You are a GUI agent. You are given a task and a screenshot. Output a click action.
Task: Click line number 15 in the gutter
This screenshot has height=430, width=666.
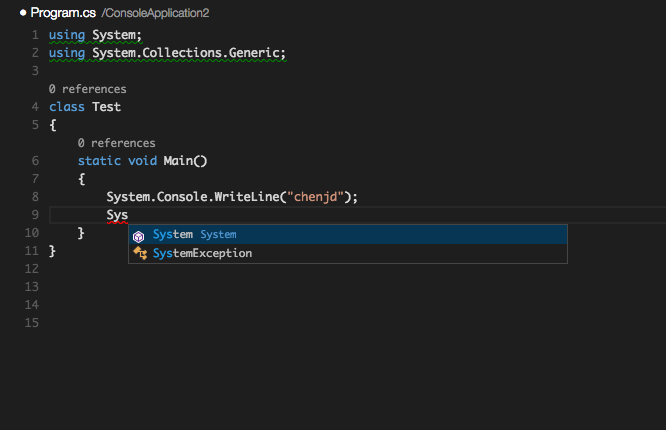[x=32, y=322]
